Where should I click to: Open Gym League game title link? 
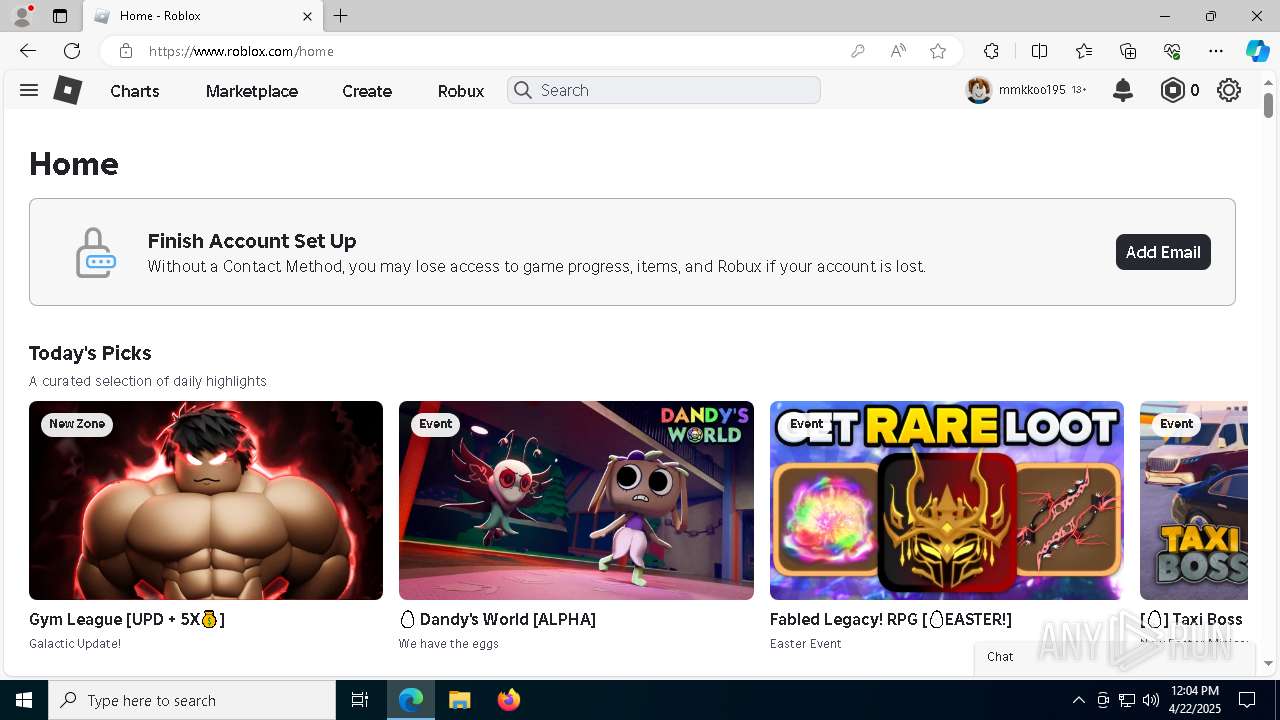(x=127, y=619)
